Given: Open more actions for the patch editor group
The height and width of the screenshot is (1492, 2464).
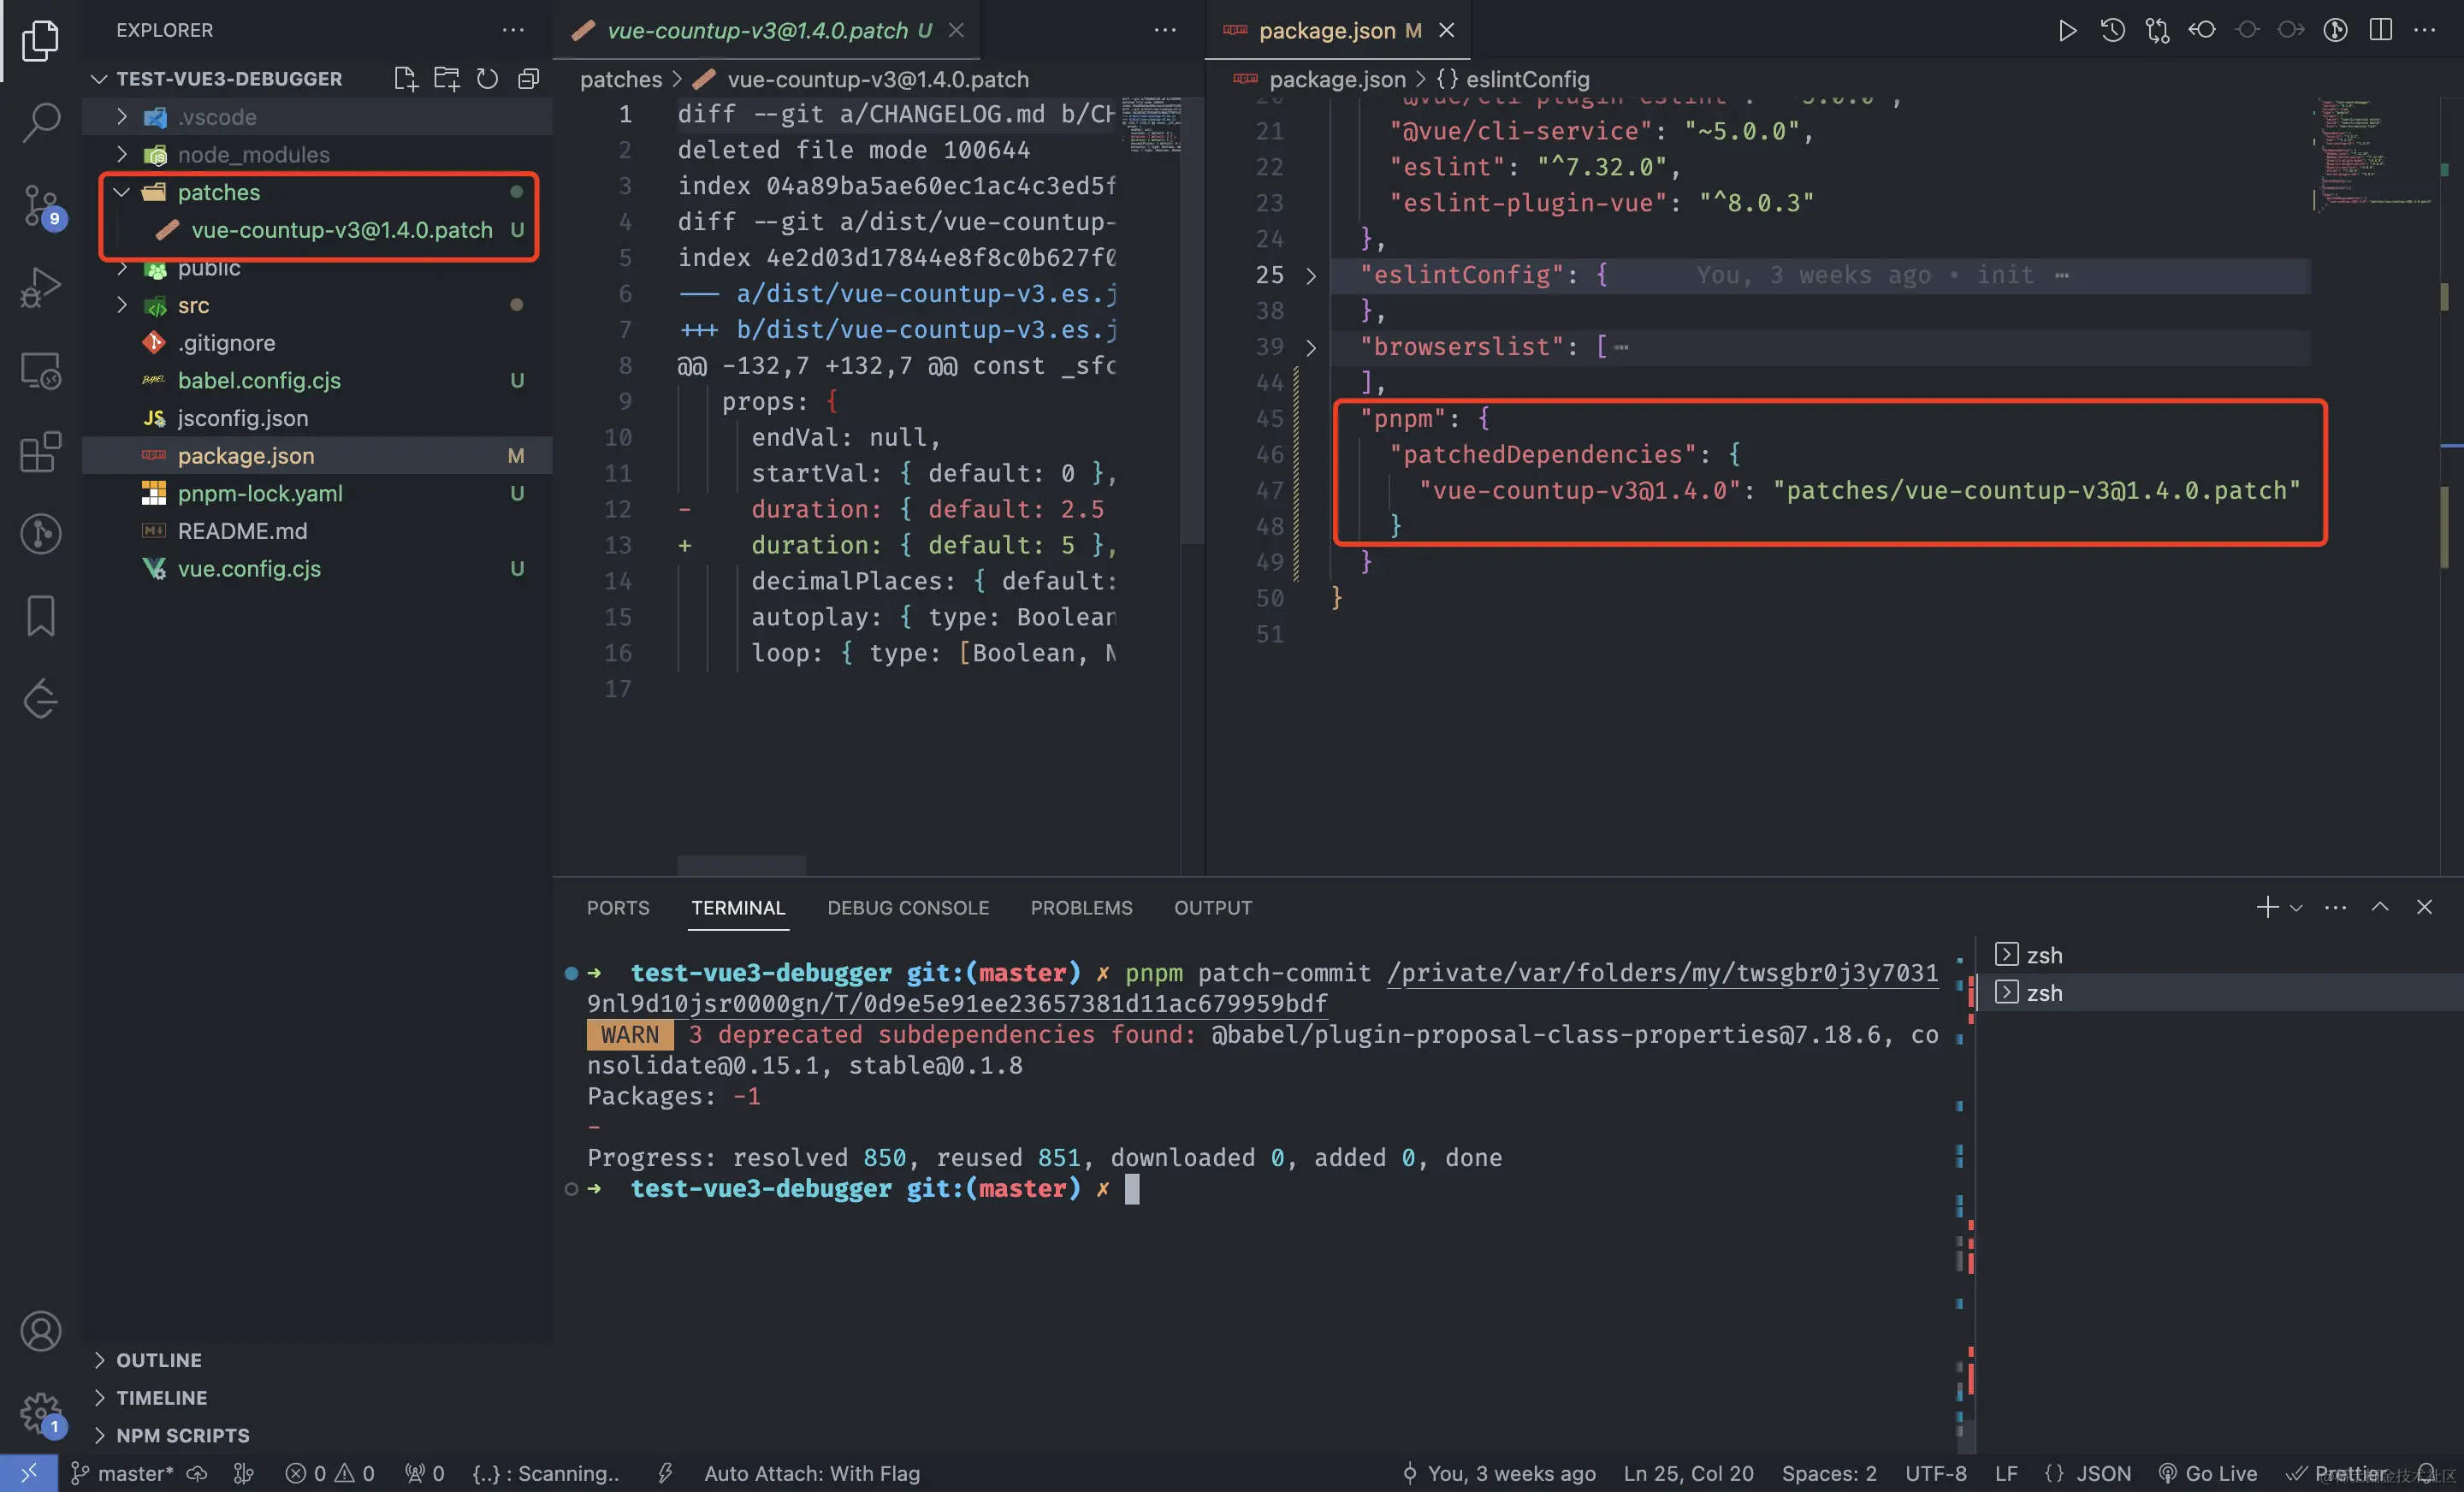Looking at the screenshot, I should click(1165, 30).
